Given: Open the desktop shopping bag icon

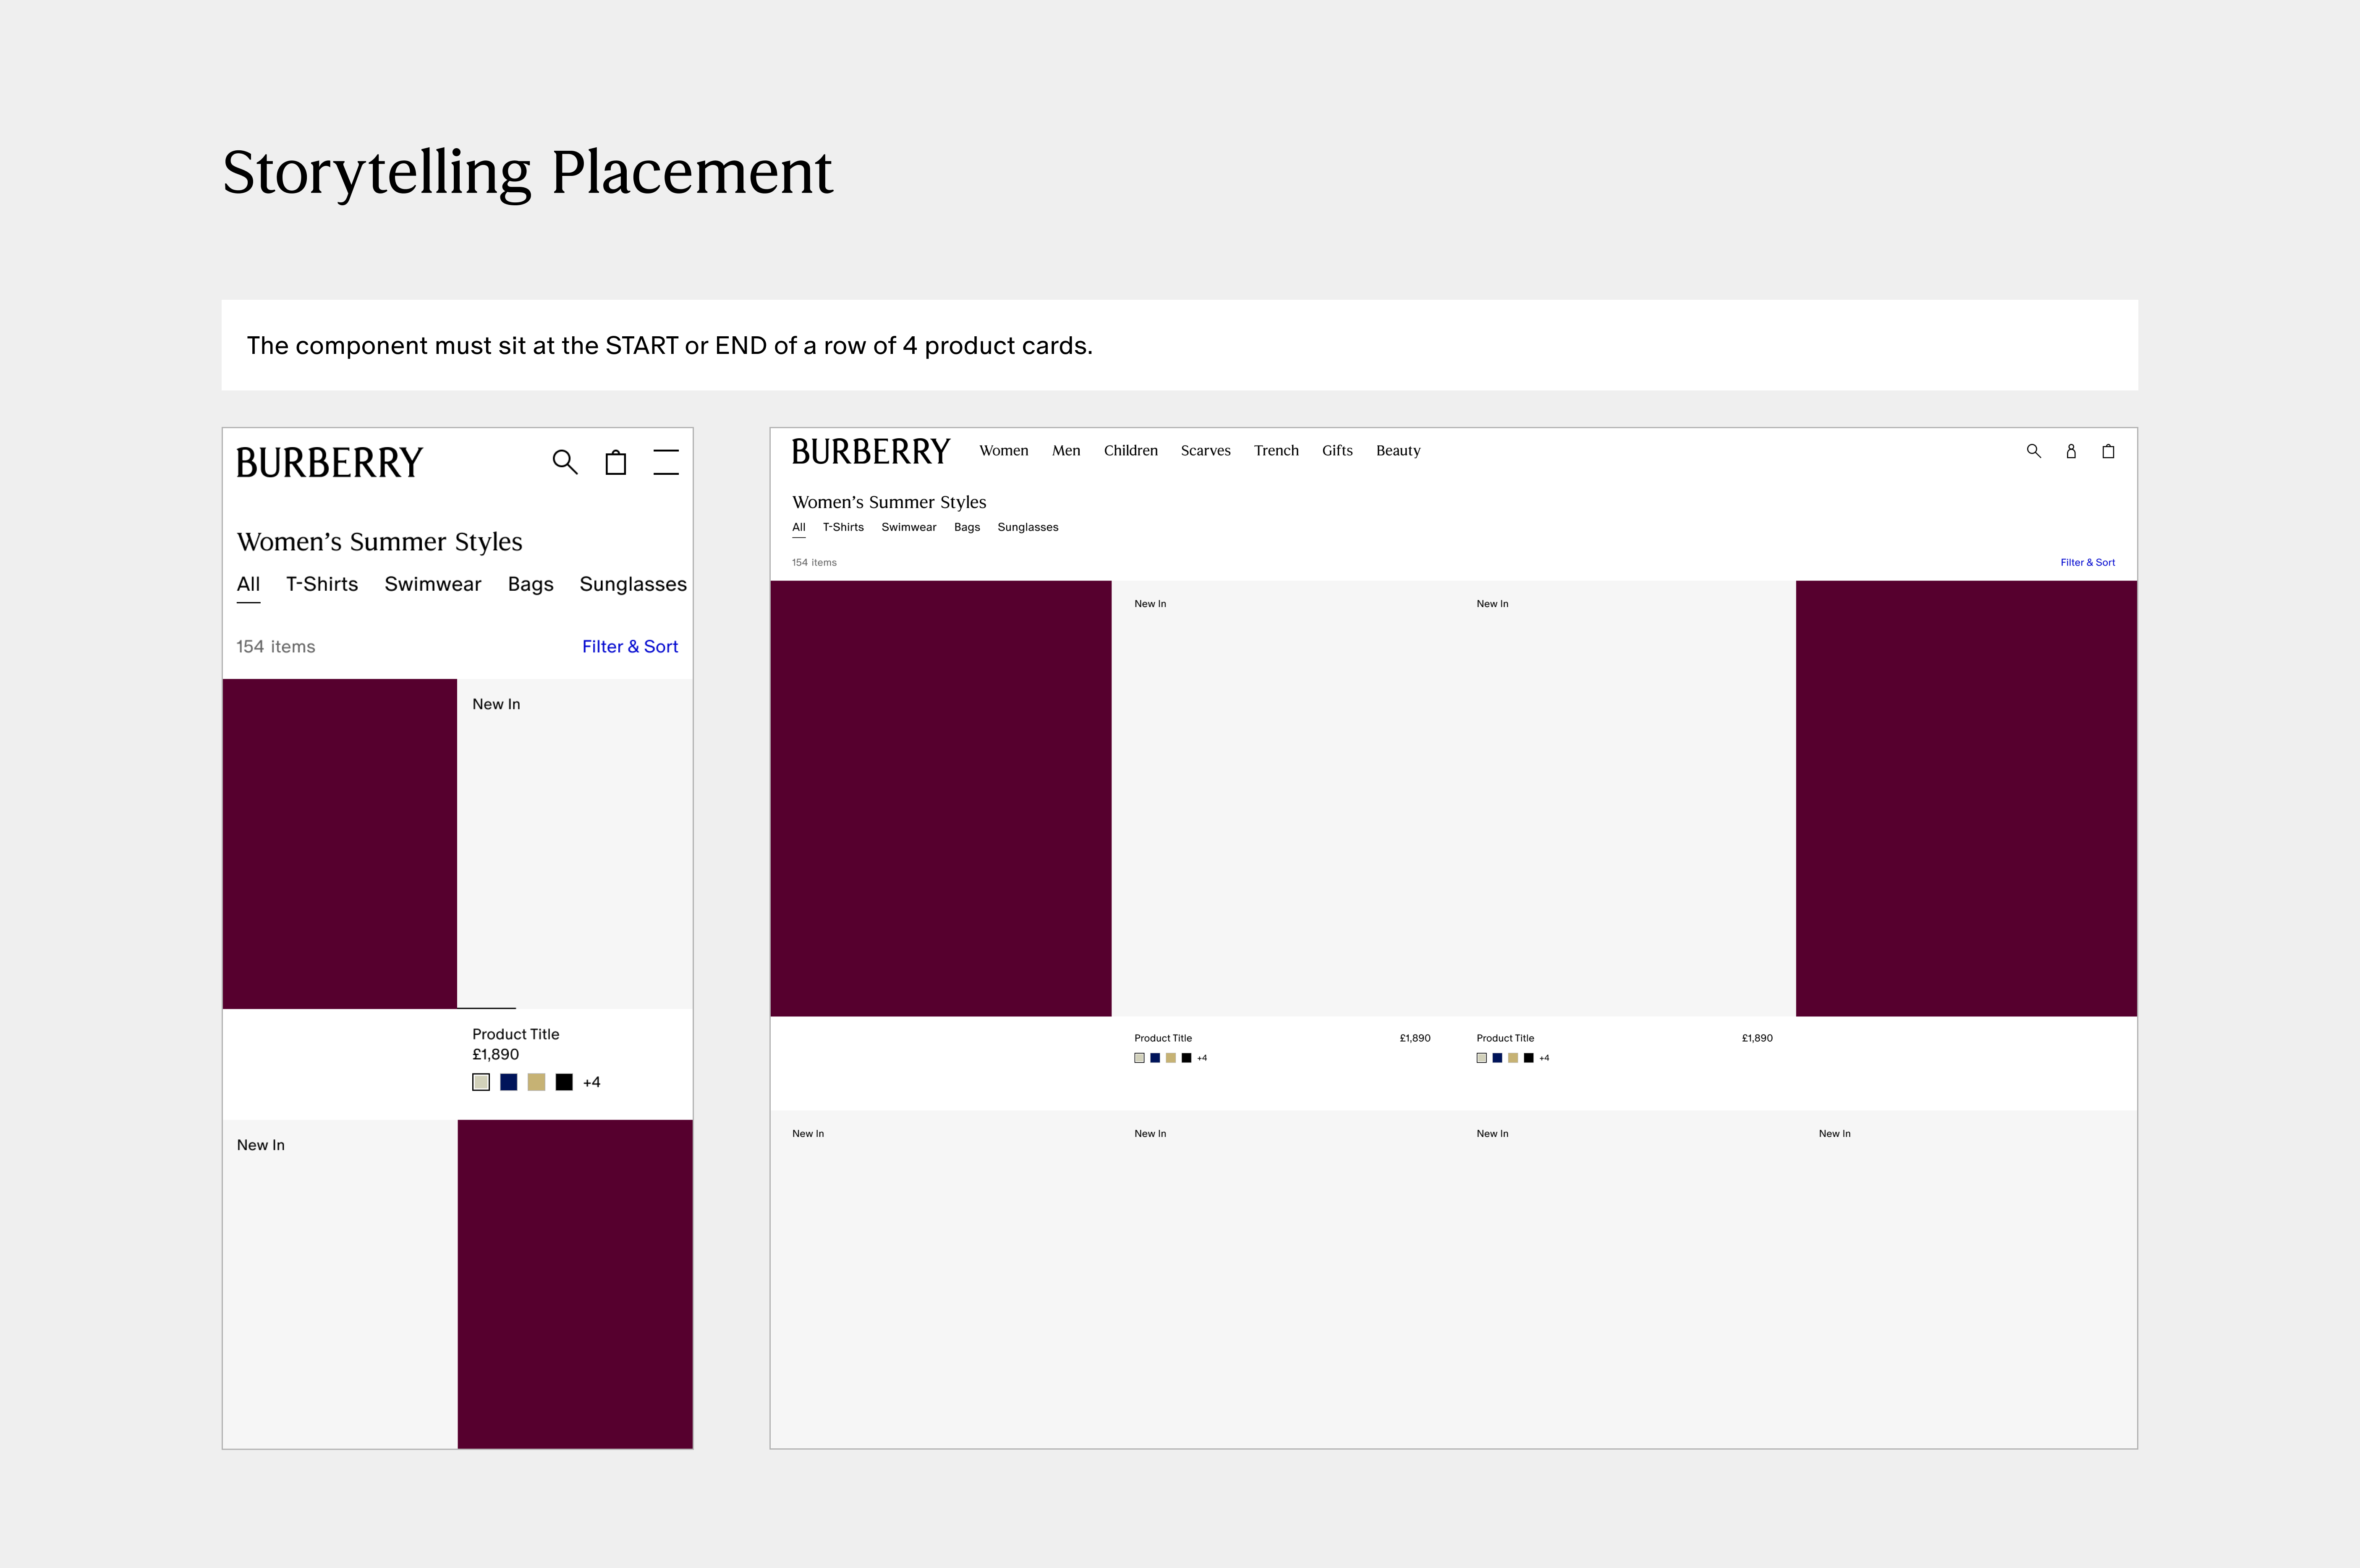Looking at the screenshot, I should [2108, 451].
